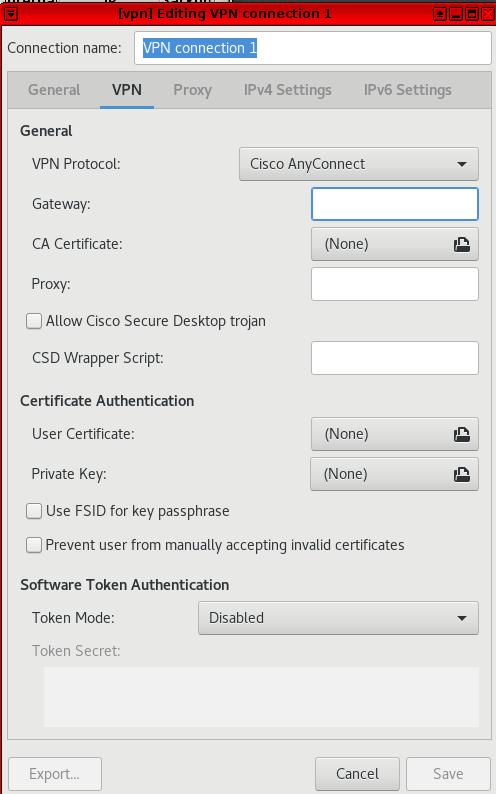
Task: Click the User Certificate file browse icon
Action: 462,434
